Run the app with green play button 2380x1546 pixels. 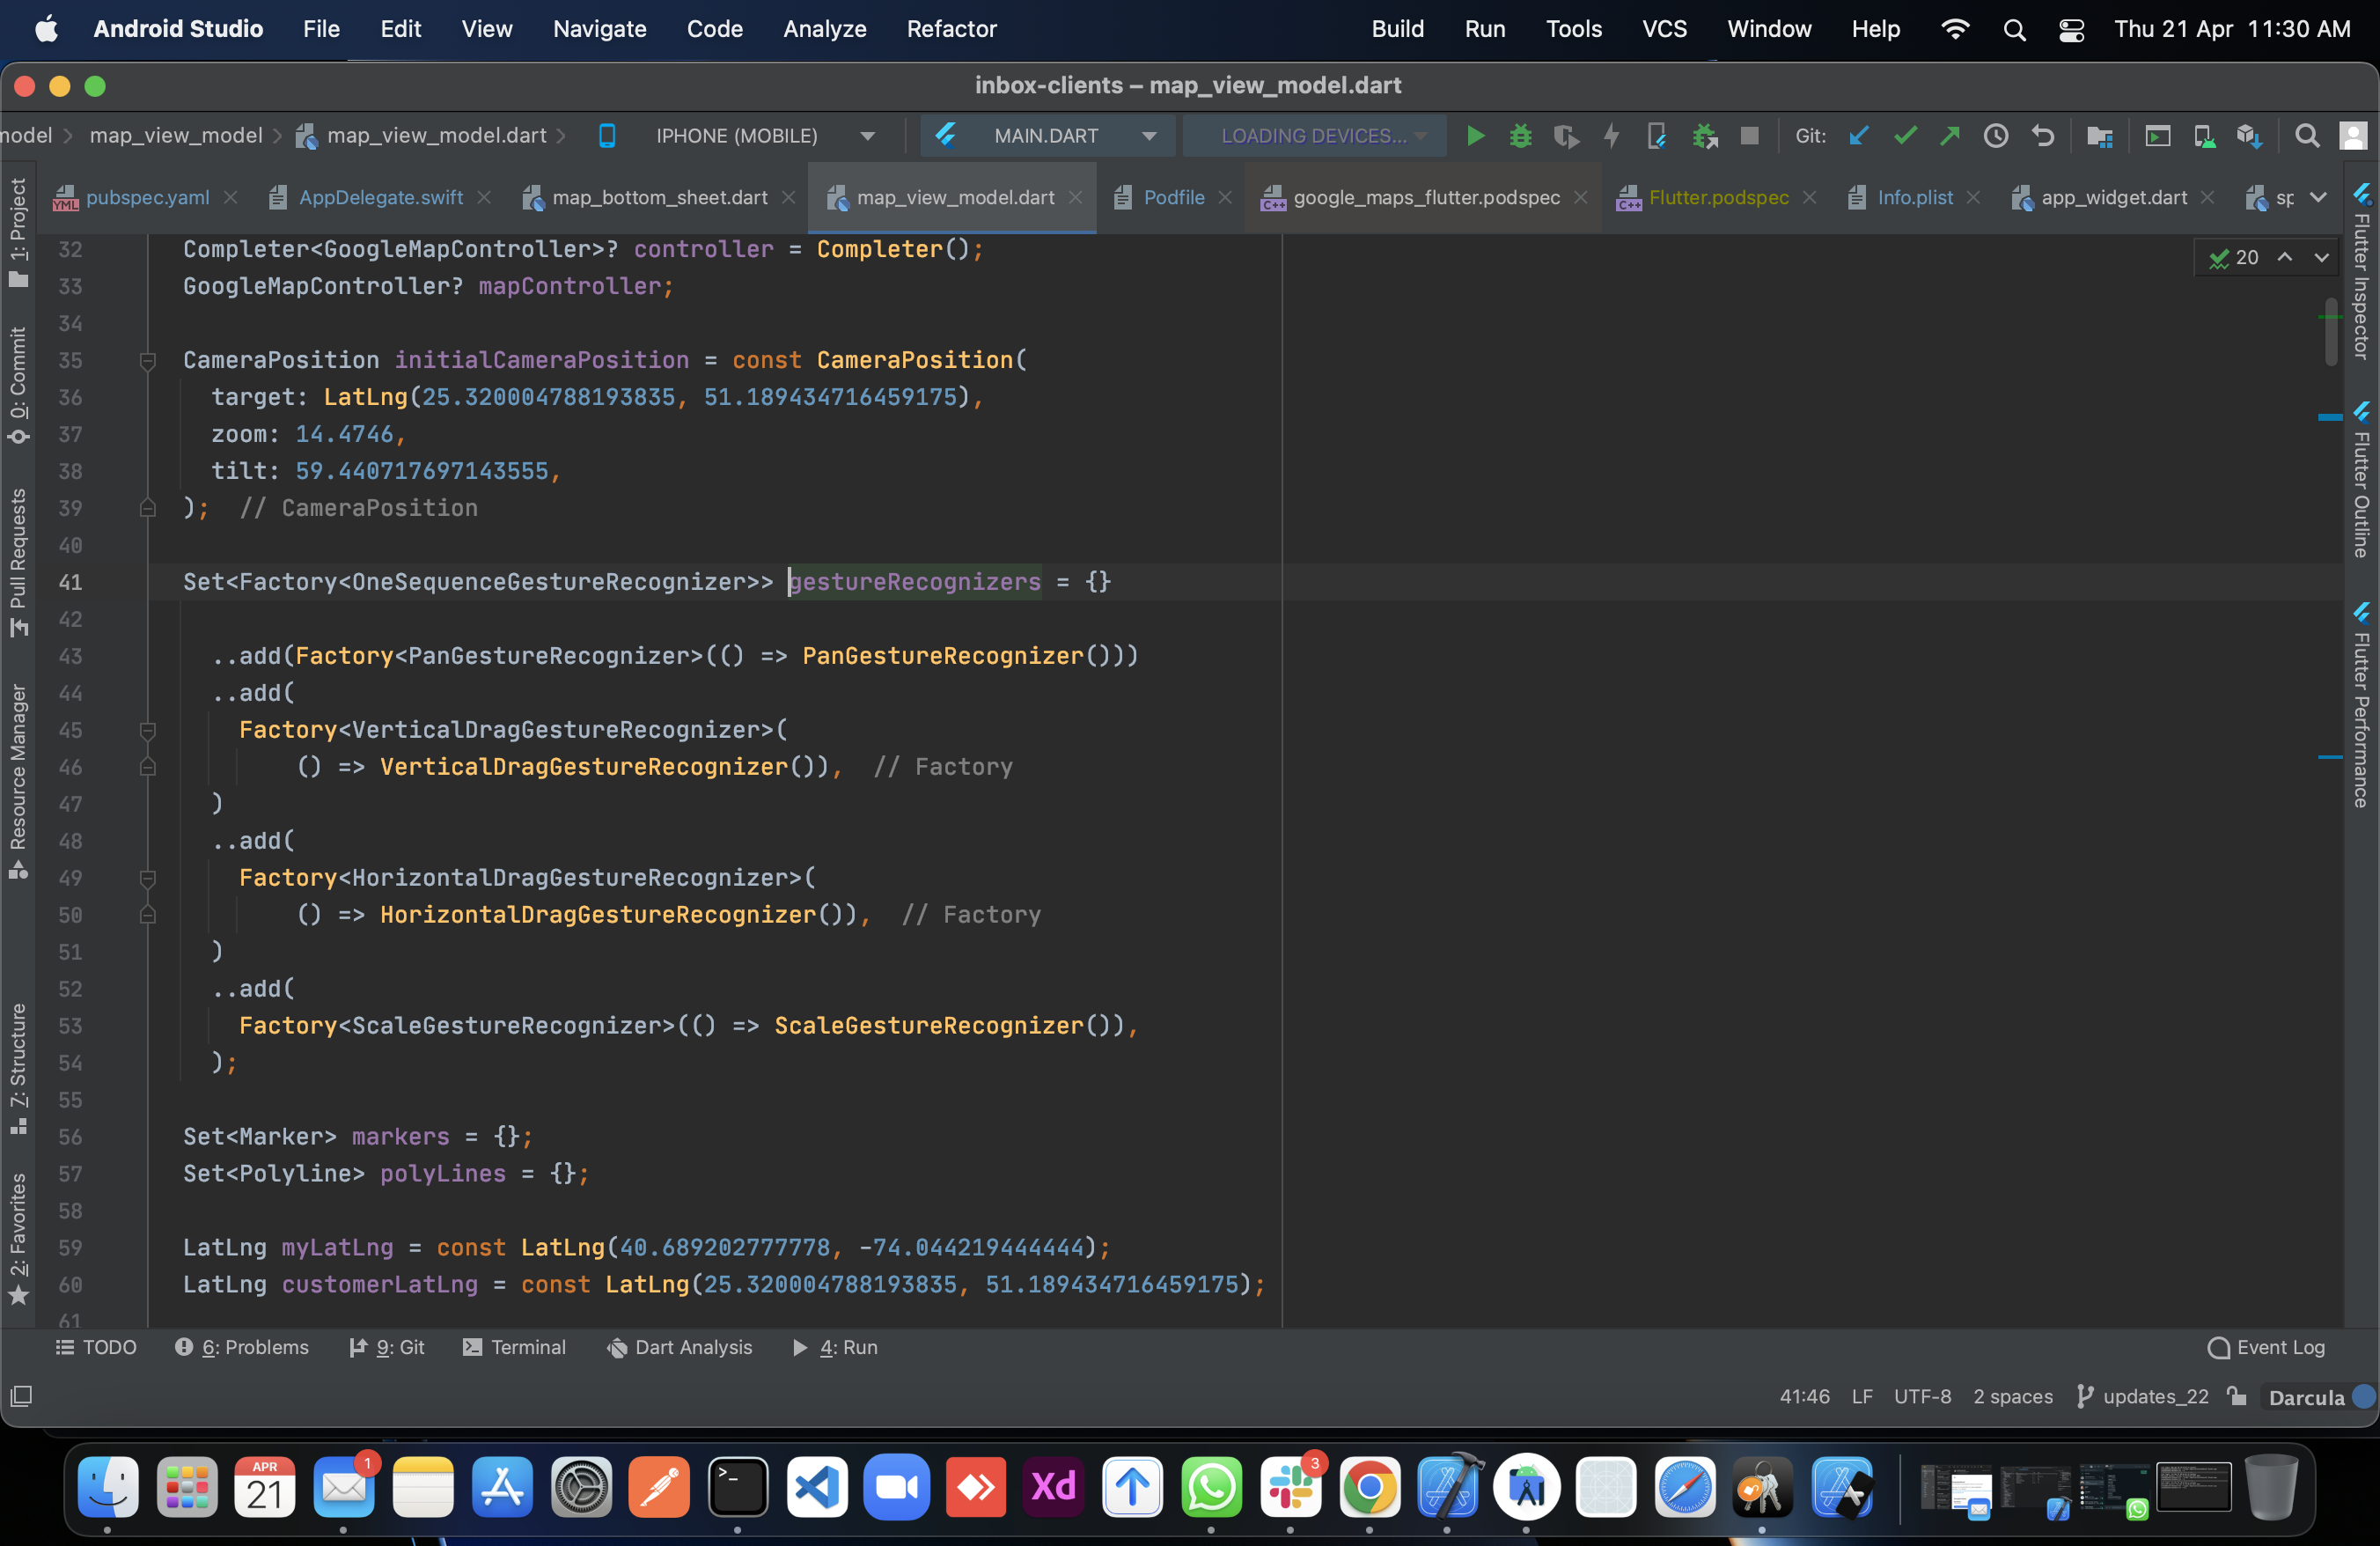click(x=1474, y=136)
